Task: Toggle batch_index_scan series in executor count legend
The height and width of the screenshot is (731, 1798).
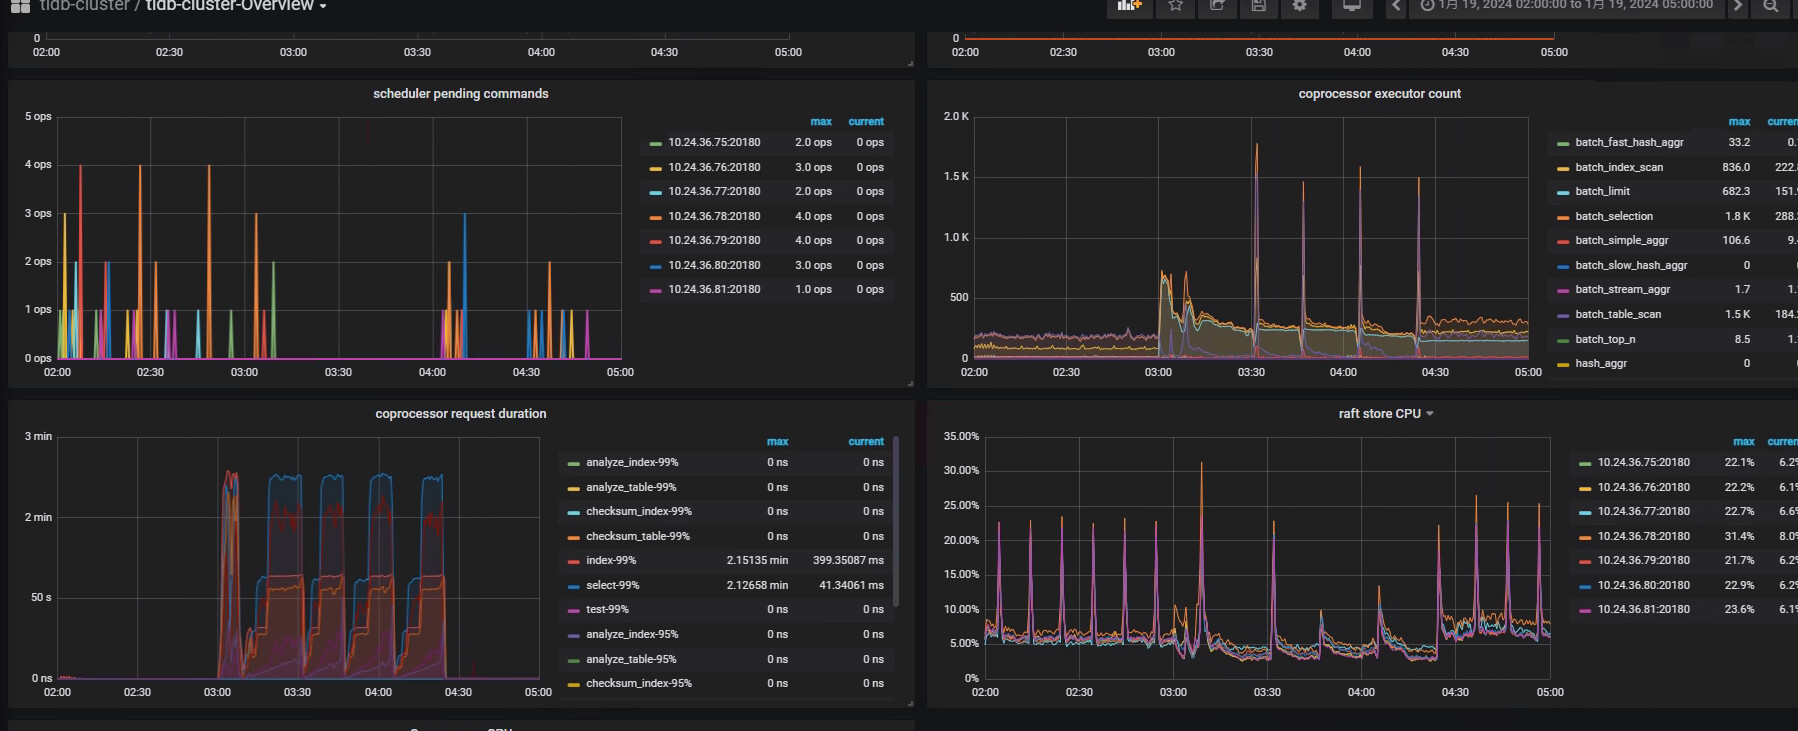Action: point(1619,168)
